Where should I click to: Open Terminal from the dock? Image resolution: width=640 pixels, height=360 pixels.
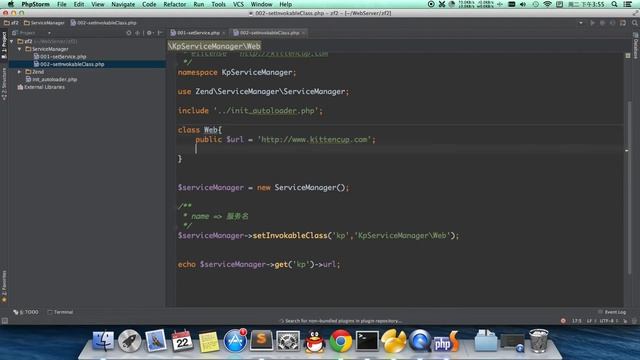click(367, 341)
